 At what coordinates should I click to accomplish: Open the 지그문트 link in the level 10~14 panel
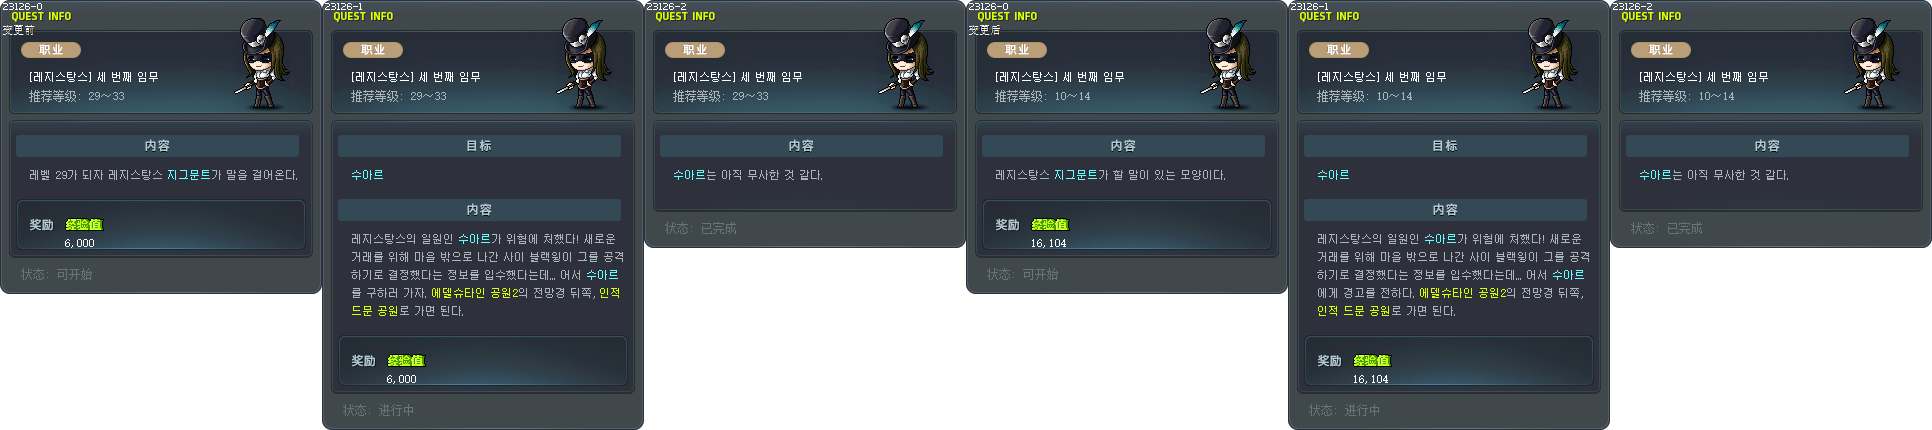(1076, 175)
